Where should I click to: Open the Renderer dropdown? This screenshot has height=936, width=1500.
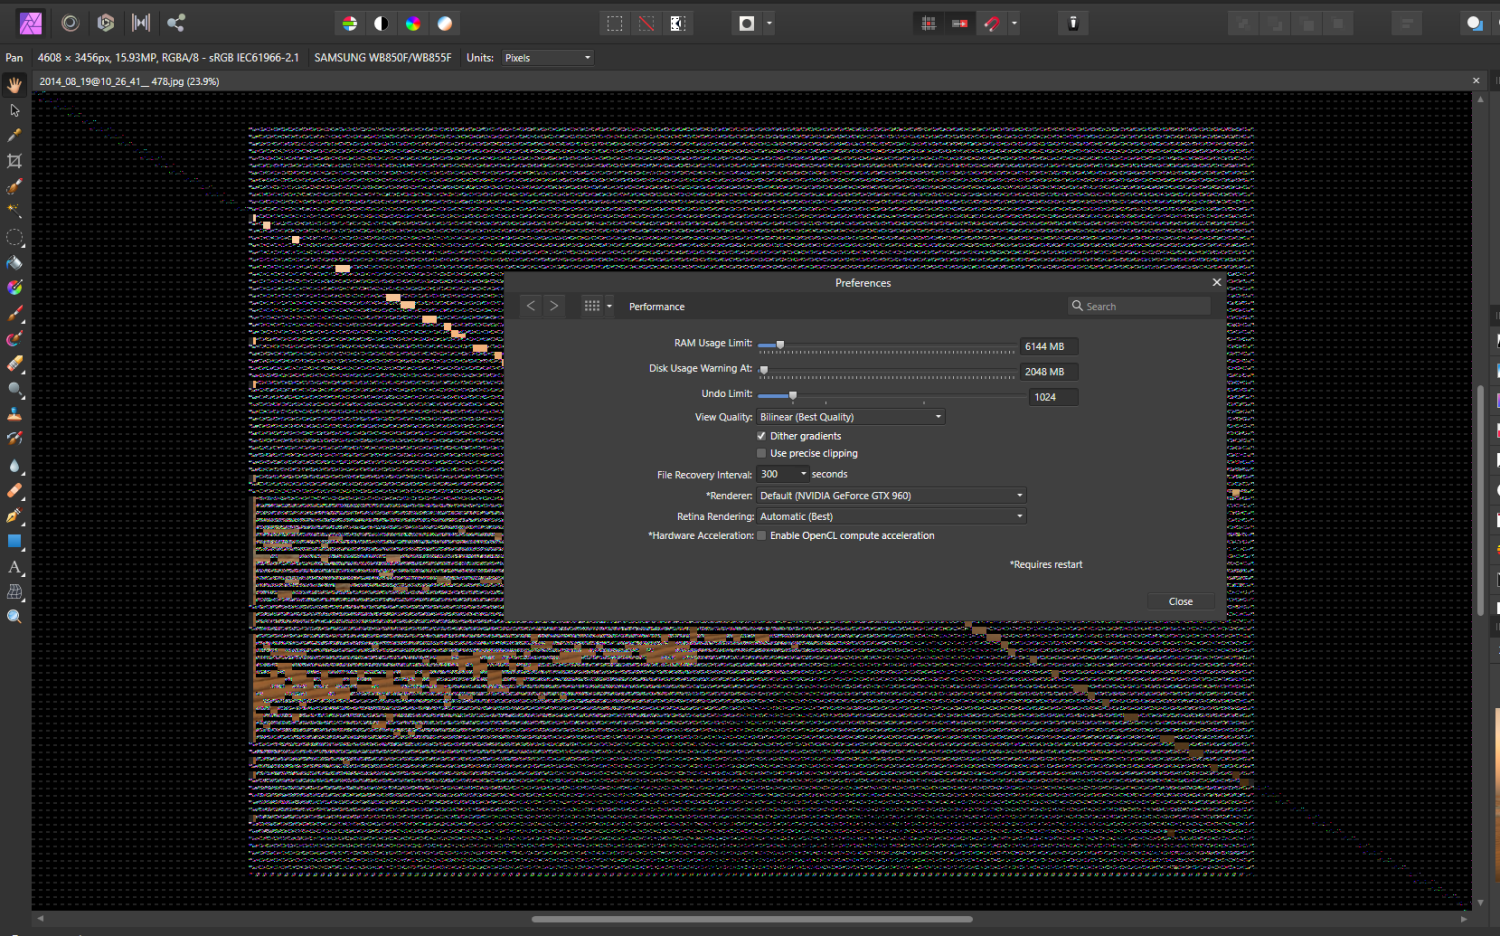click(x=890, y=495)
